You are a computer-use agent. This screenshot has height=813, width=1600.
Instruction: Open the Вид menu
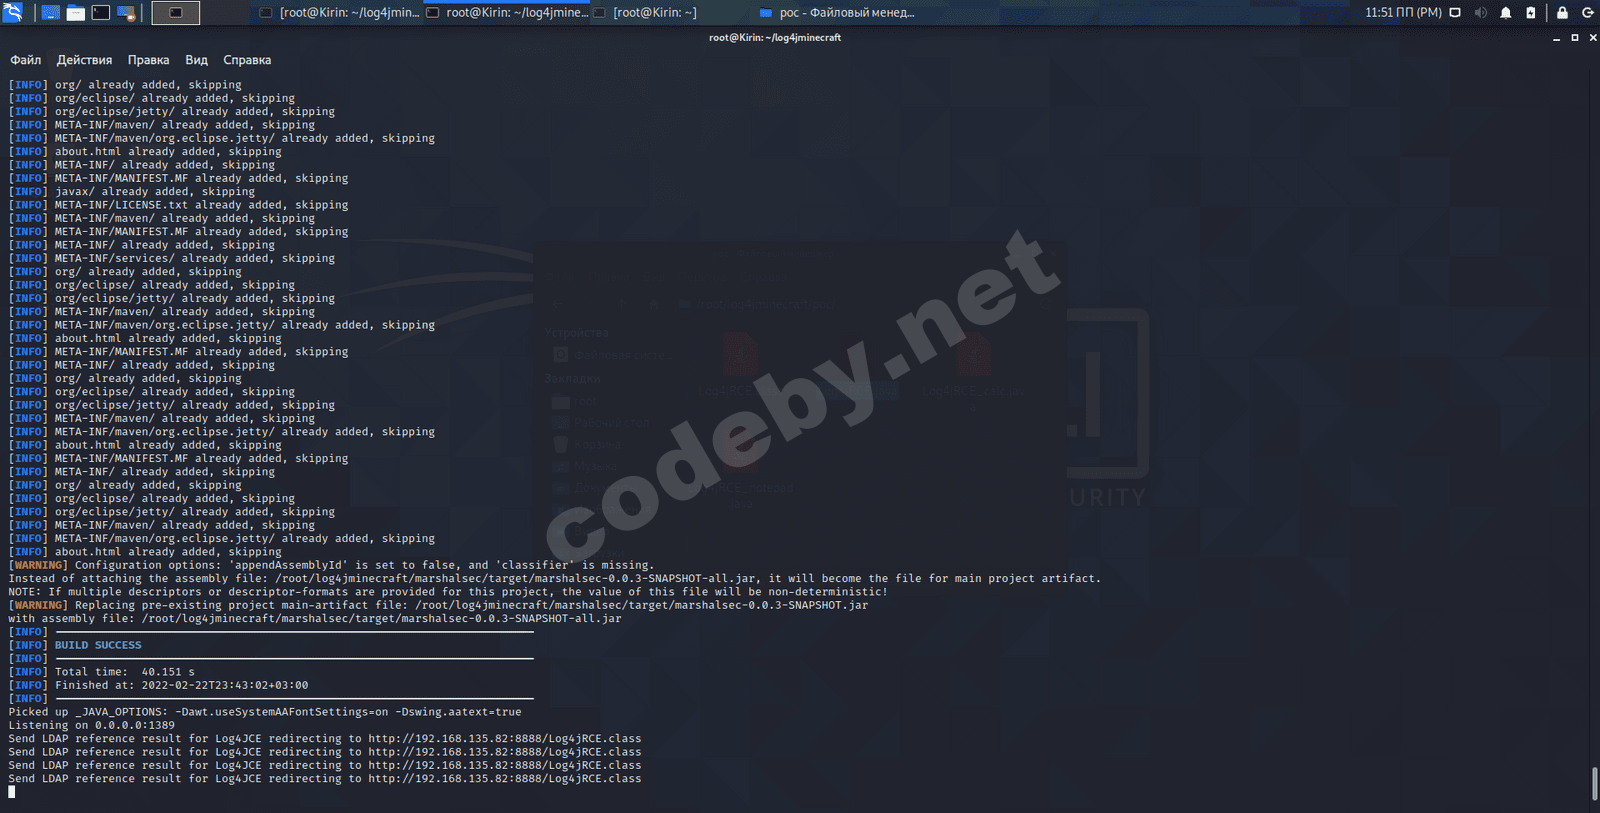pos(196,60)
